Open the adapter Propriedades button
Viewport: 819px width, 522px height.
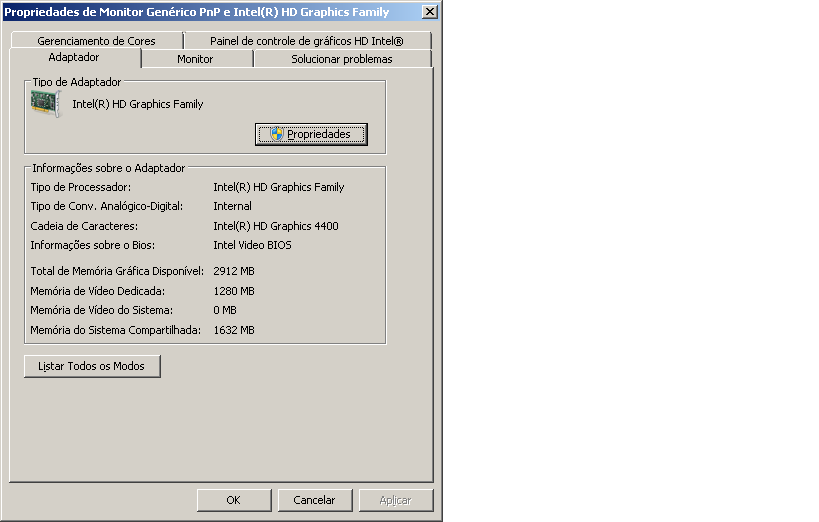(x=311, y=134)
